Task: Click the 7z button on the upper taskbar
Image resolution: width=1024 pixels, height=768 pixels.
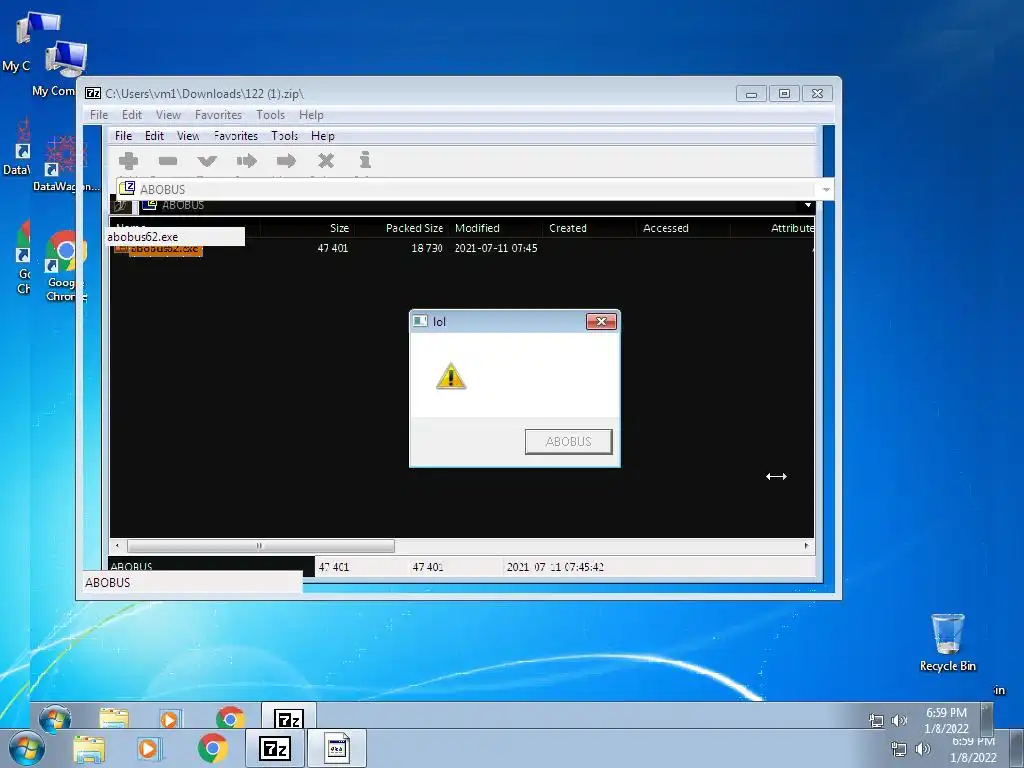Action: coord(289,717)
